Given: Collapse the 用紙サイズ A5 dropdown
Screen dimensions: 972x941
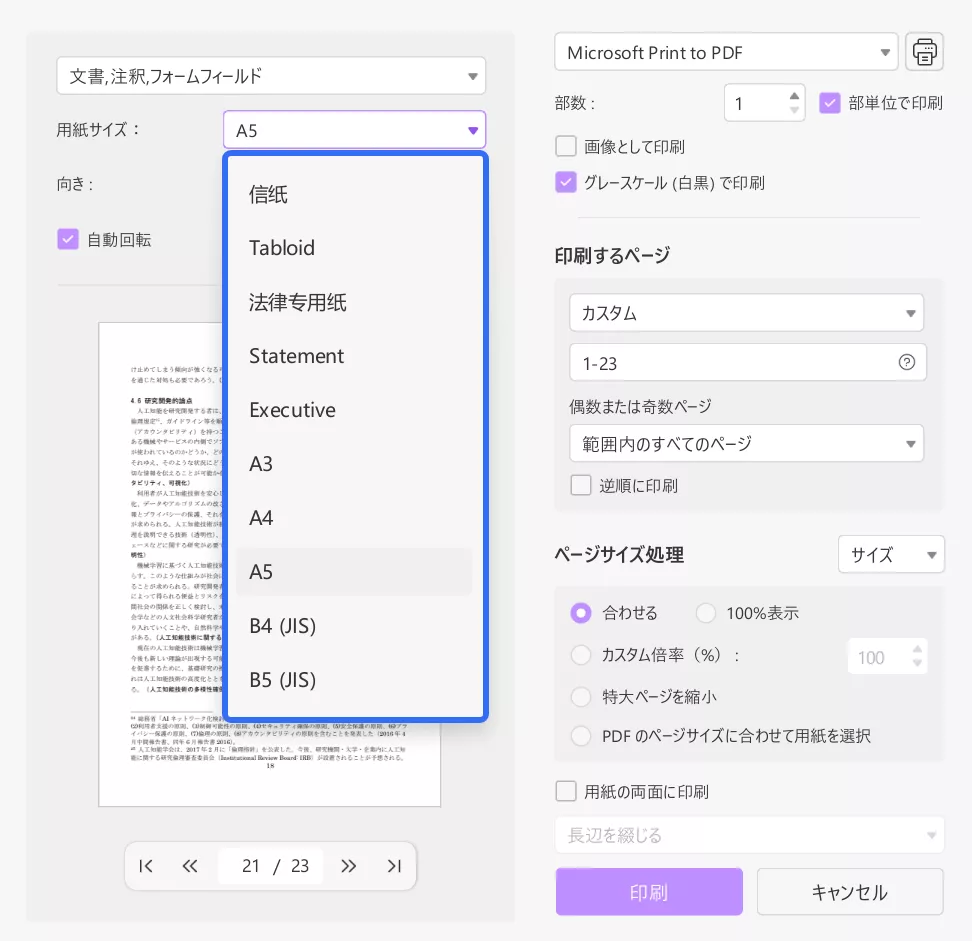Looking at the screenshot, I should (x=355, y=130).
